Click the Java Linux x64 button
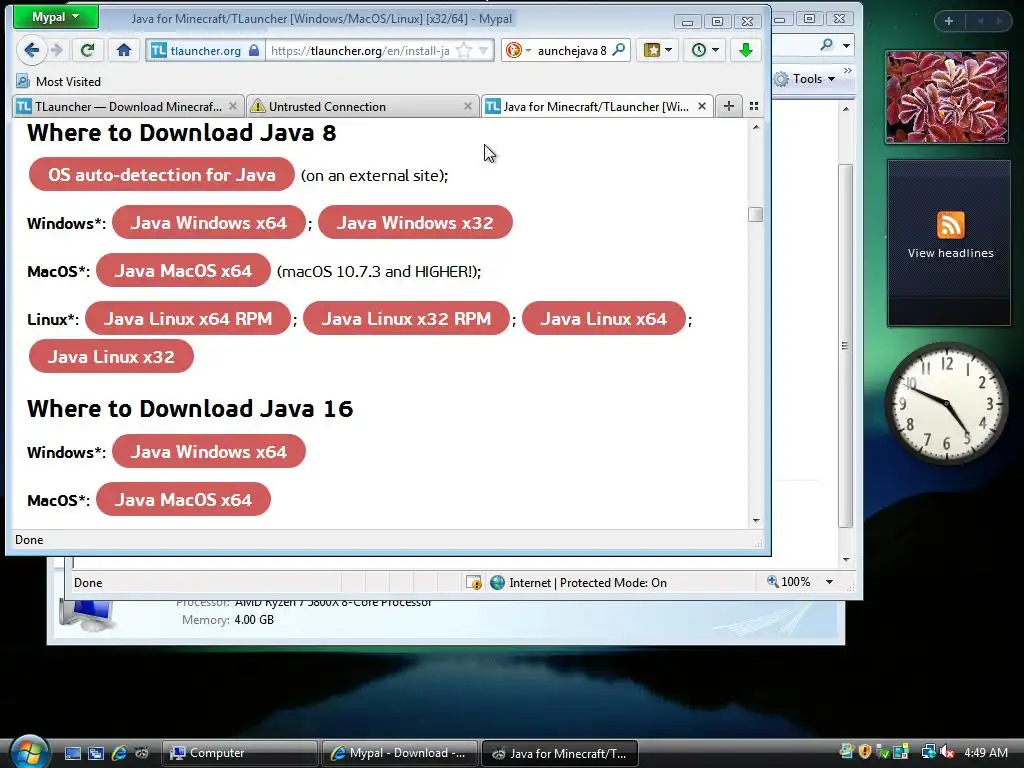Screen dimensions: 1024x768 tap(603, 319)
